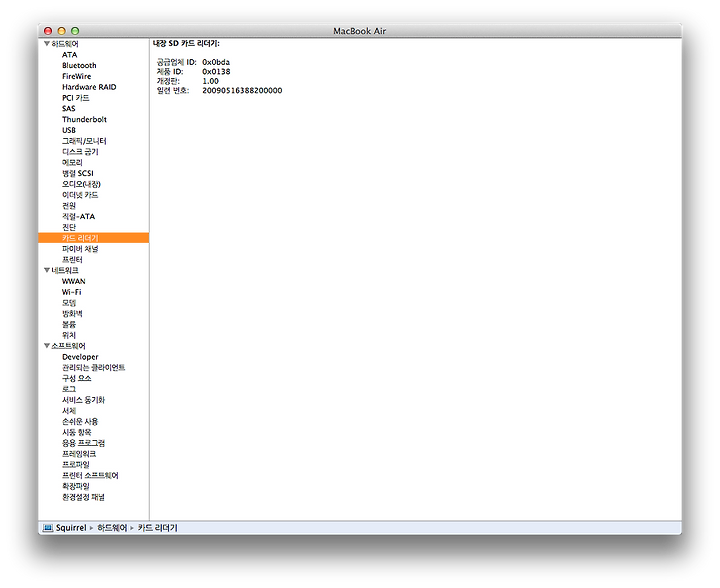Zoom window with green button
This screenshot has height=588, width=720.
(75, 31)
